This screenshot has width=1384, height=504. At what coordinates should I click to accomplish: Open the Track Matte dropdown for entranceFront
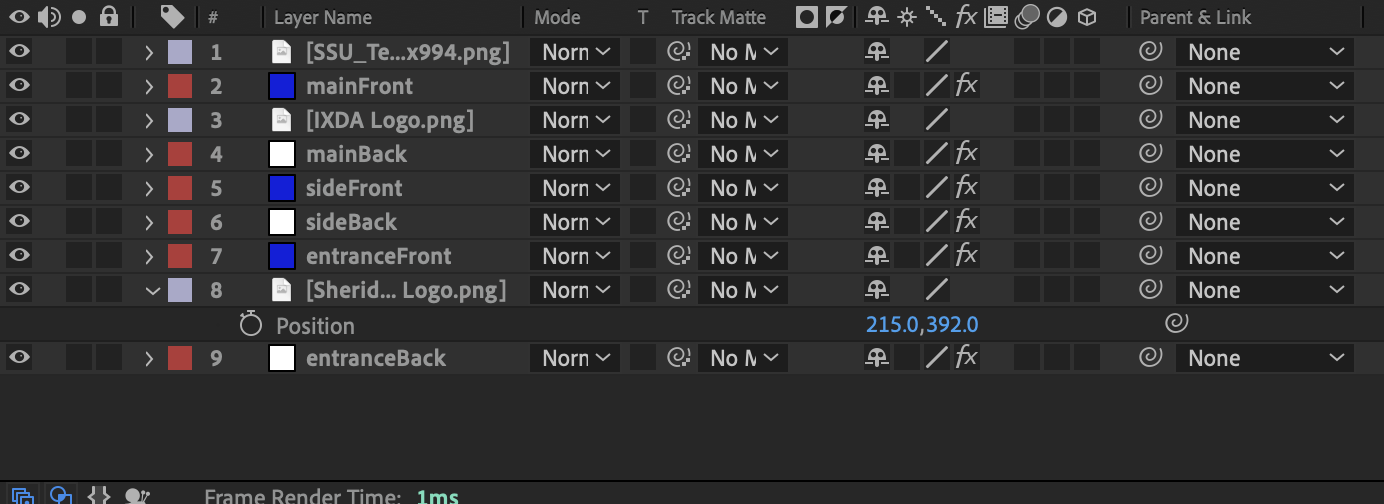tap(743, 256)
